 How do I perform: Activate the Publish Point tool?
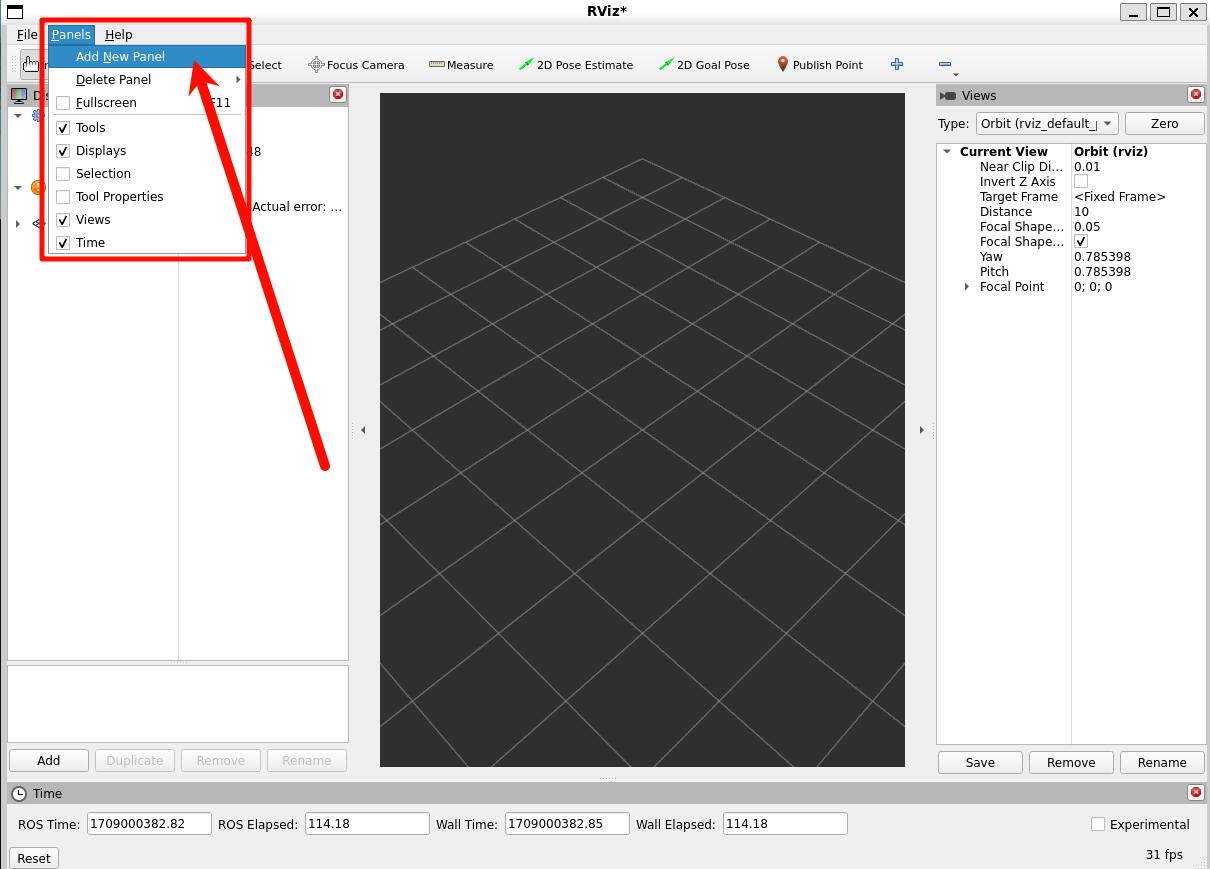click(x=819, y=65)
